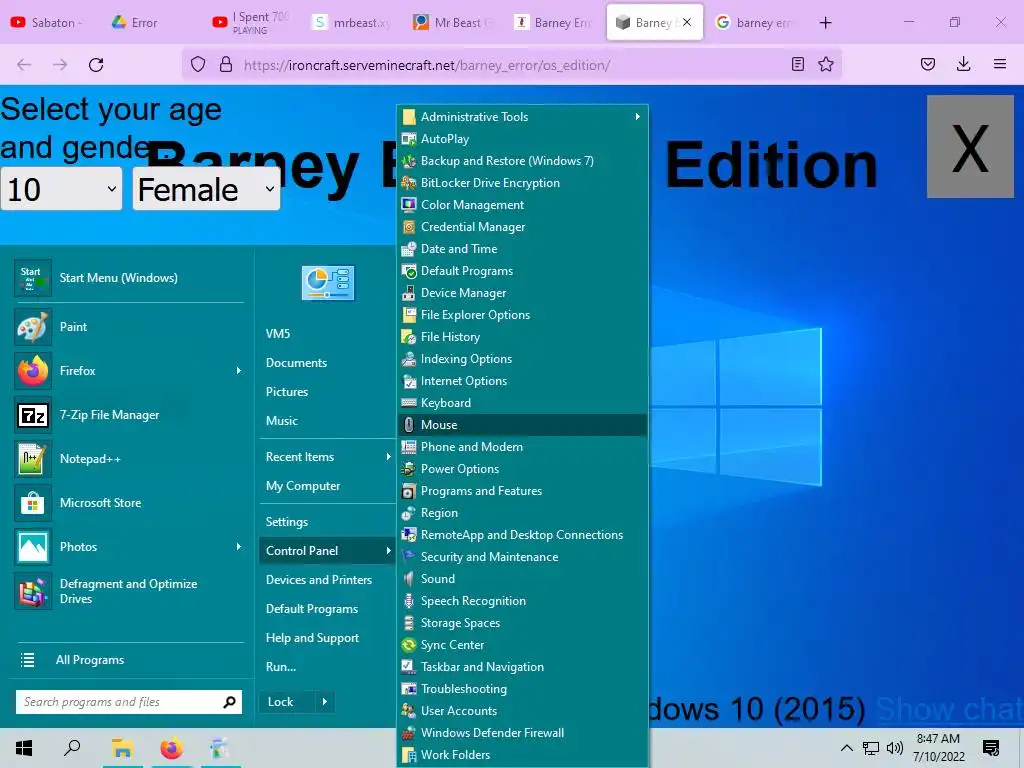
Task: Open taskbar search magnifier
Action: pos(72,748)
